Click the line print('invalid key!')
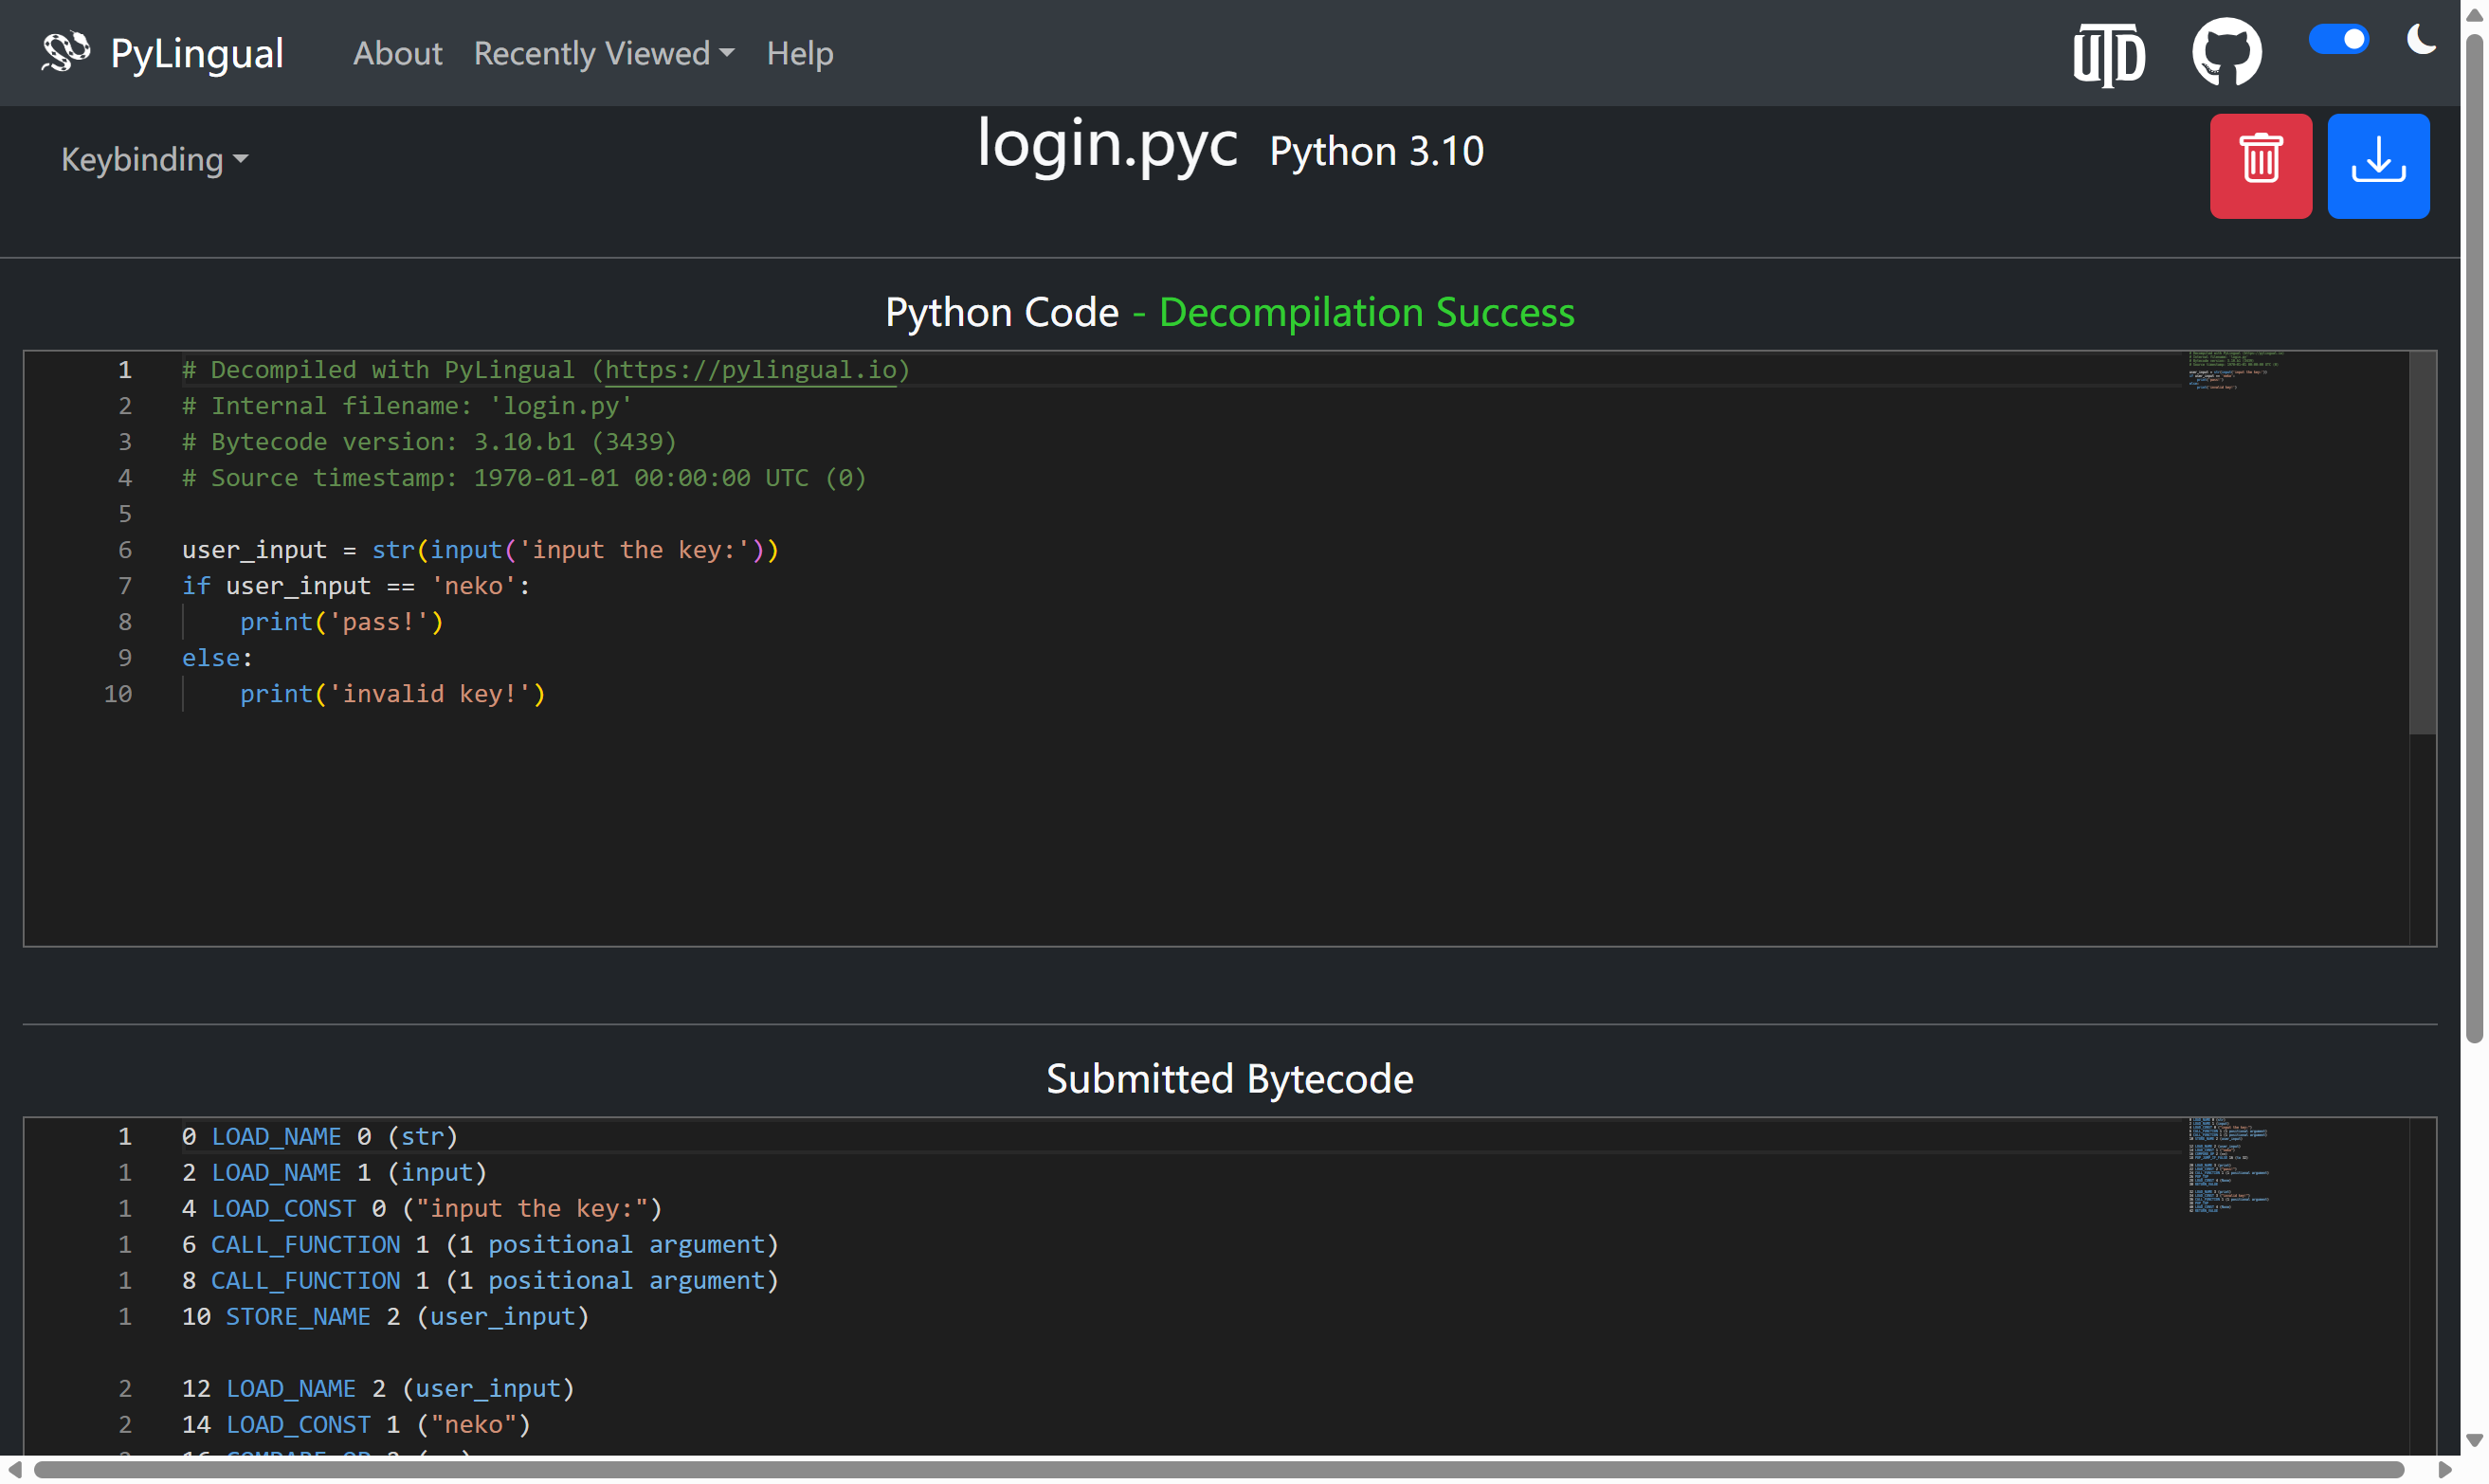 coord(392,694)
